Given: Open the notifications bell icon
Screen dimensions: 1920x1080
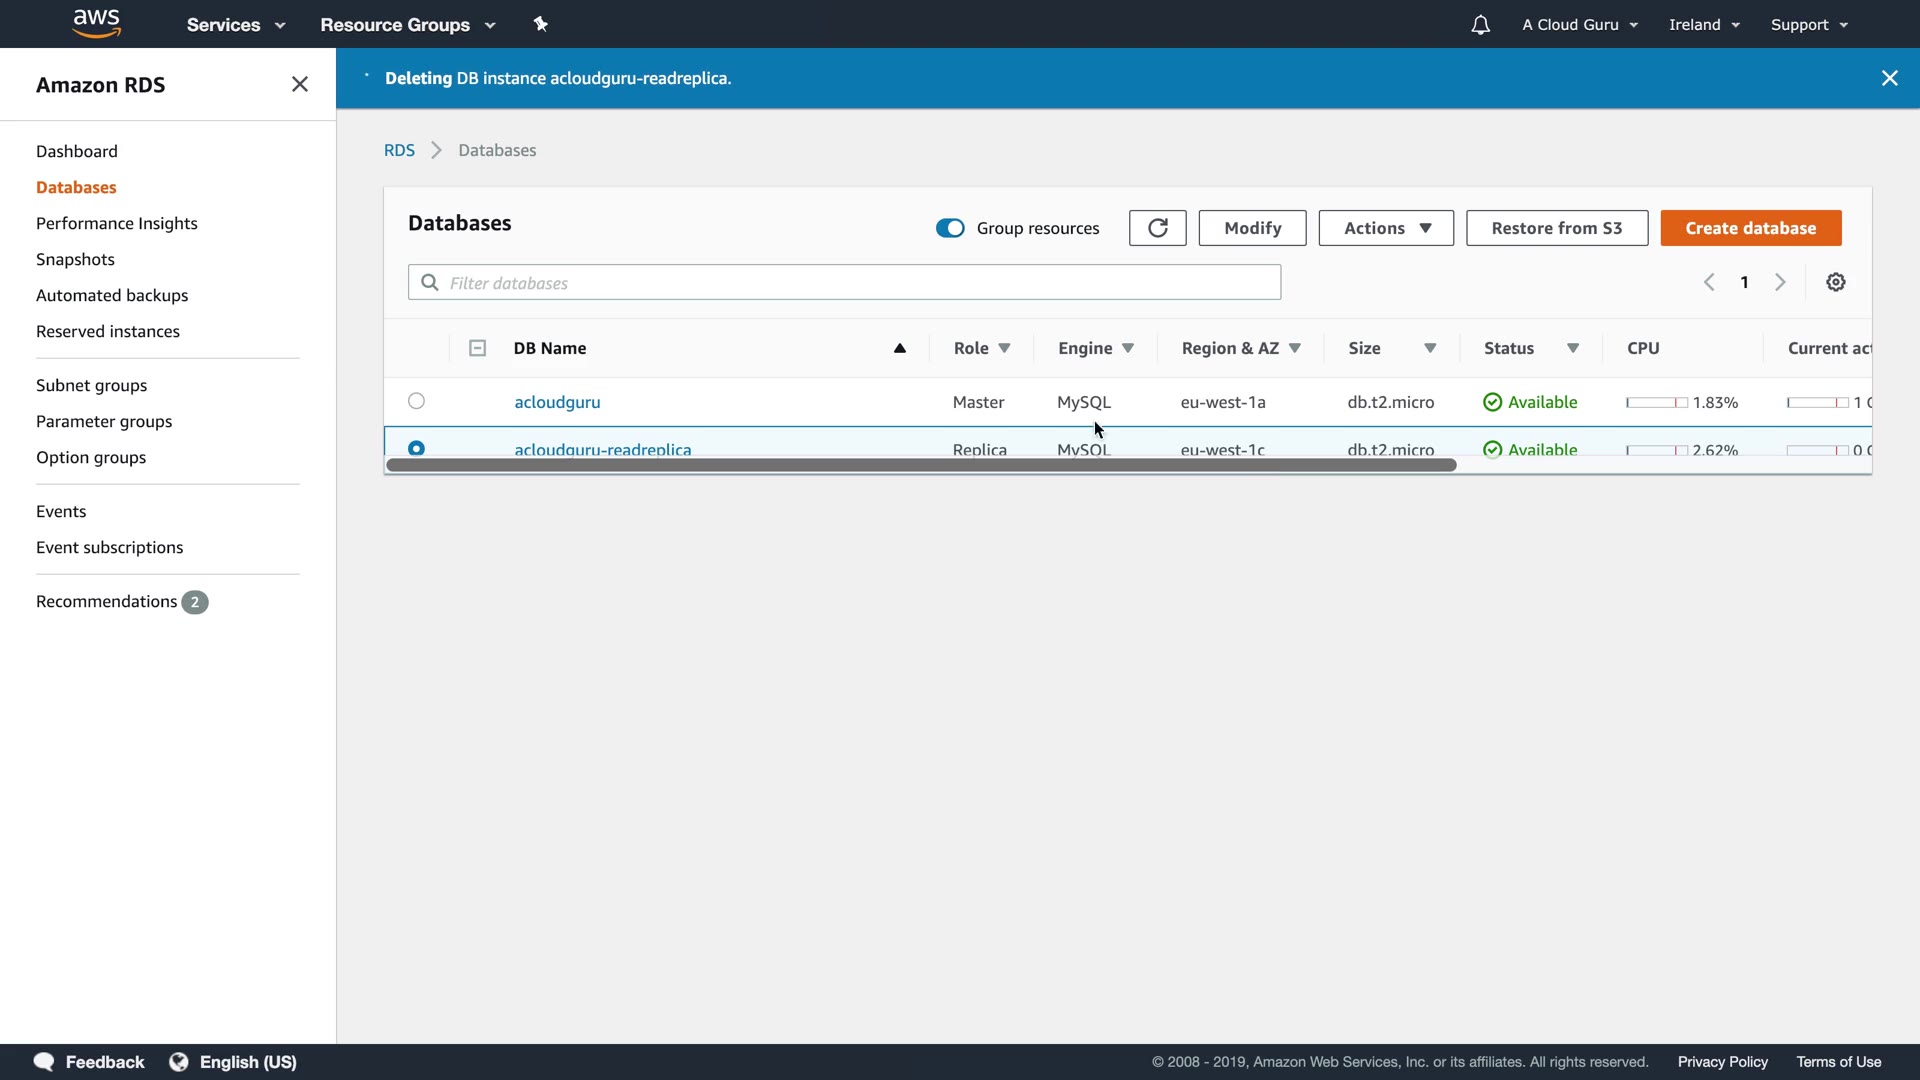Looking at the screenshot, I should tap(1480, 25).
